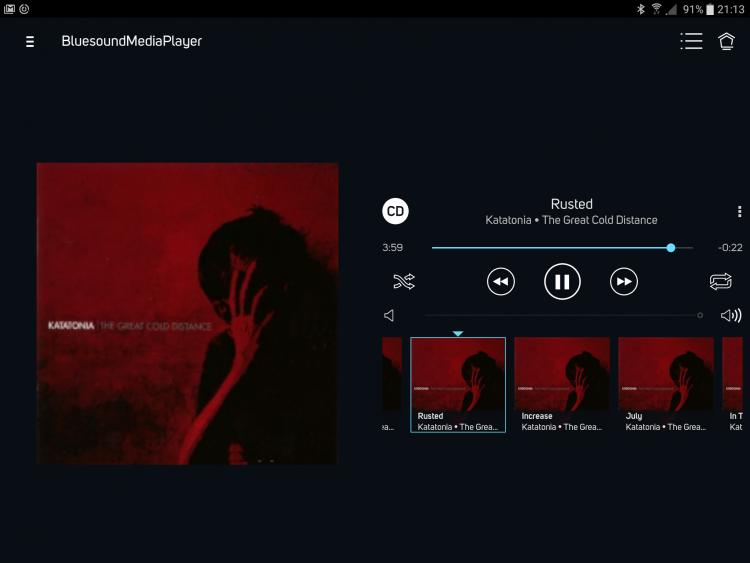
Task: Click the 'Increase' track label text
Action: (537, 416)
